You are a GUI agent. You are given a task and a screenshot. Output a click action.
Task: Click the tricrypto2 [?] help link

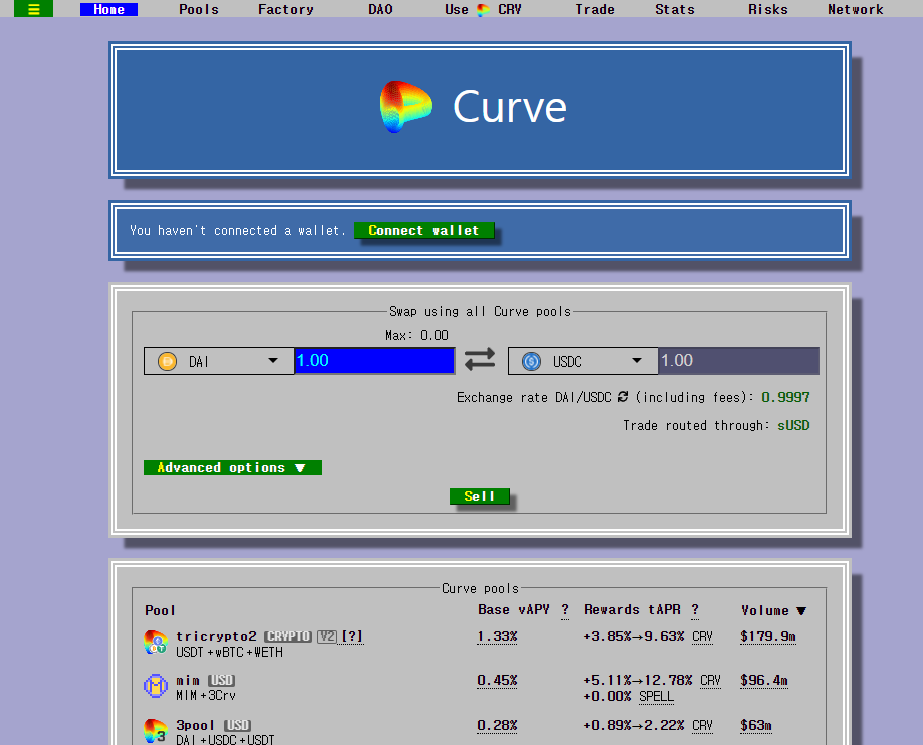[352, 636]
